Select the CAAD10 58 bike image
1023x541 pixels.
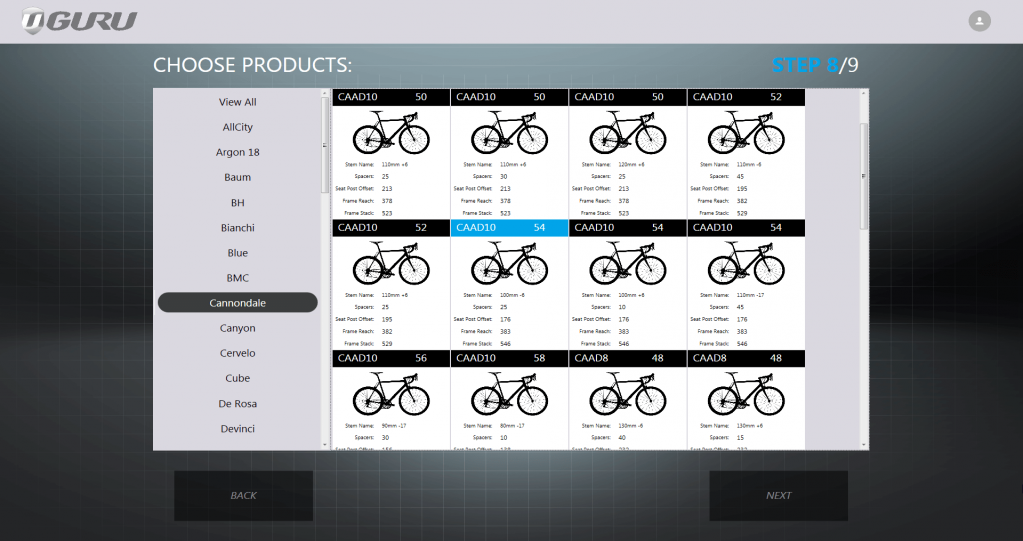click(509, 393)
